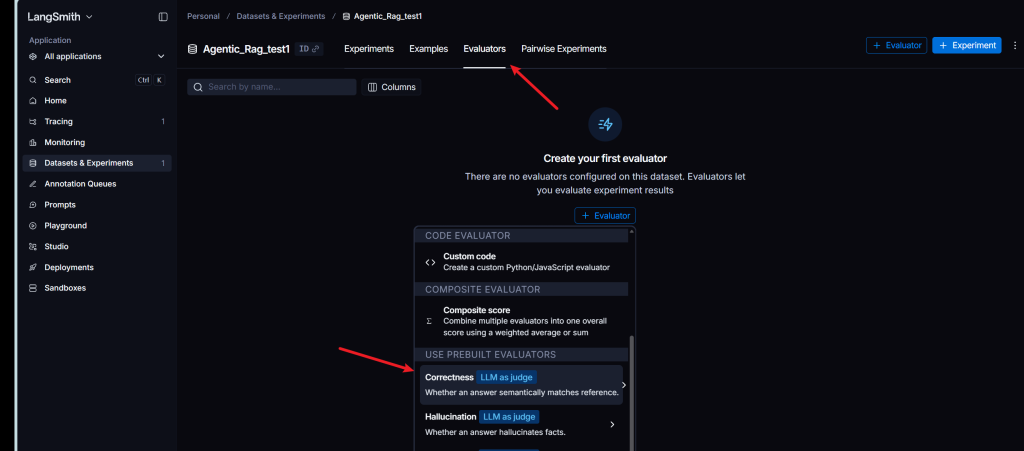1024x451 pixels.
Task: Click the lightning evaluator icon above heading
Action: click(605, 125)
